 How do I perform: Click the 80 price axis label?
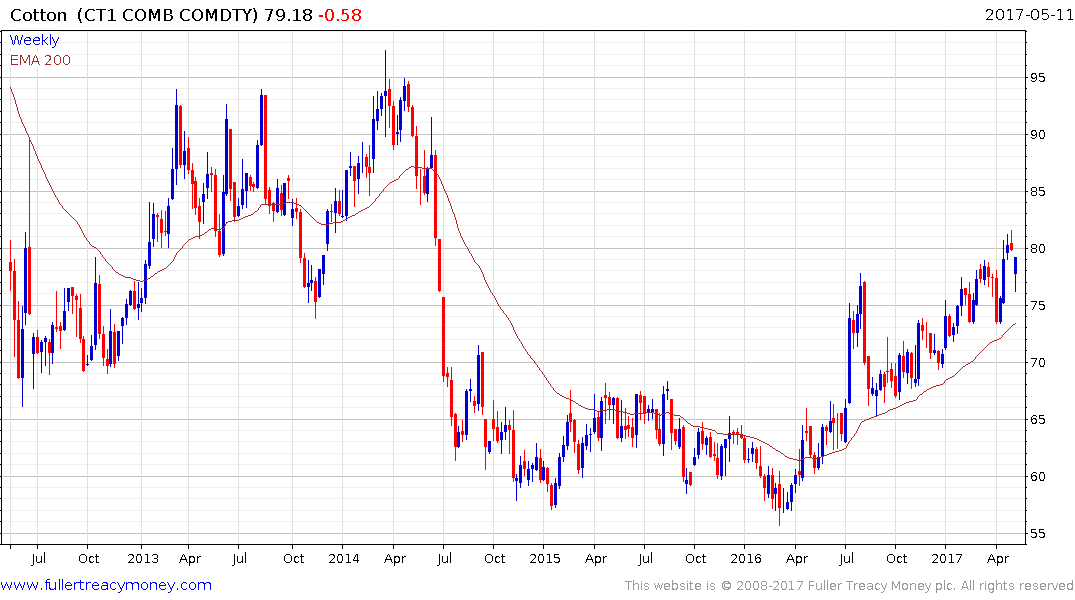point(1038,248)
